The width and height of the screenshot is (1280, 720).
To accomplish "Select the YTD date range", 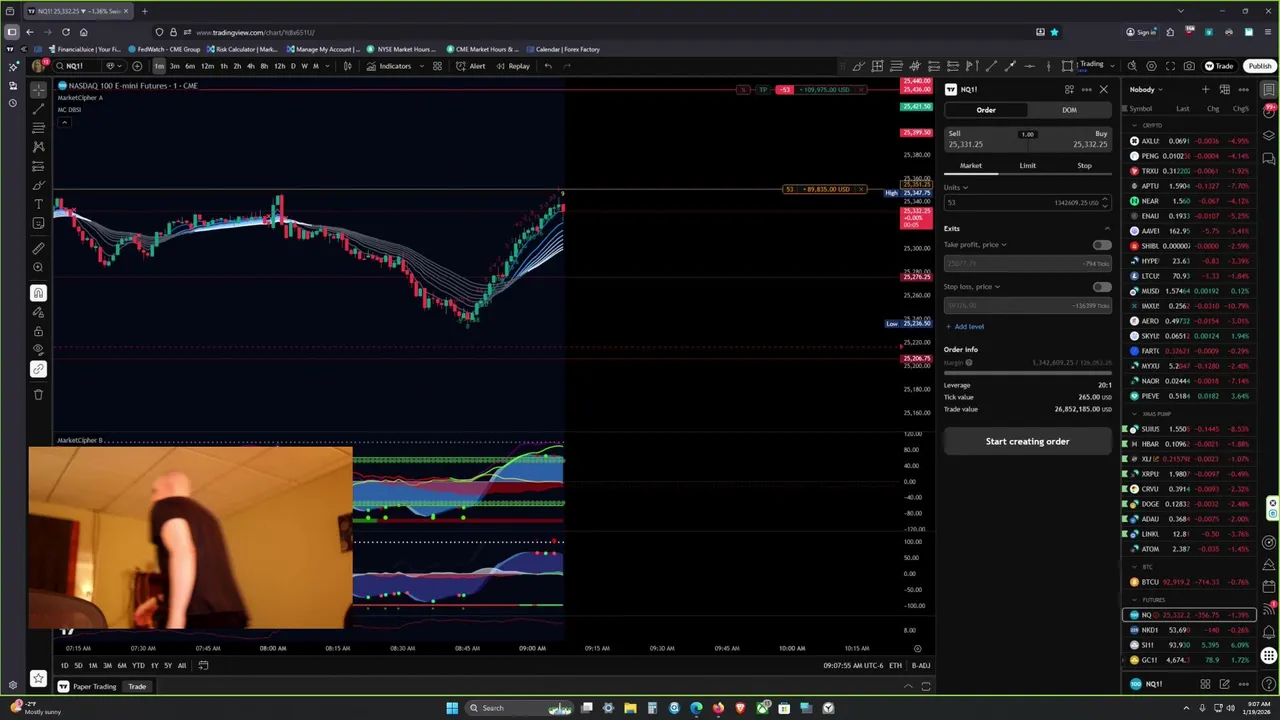I will 138,666.
